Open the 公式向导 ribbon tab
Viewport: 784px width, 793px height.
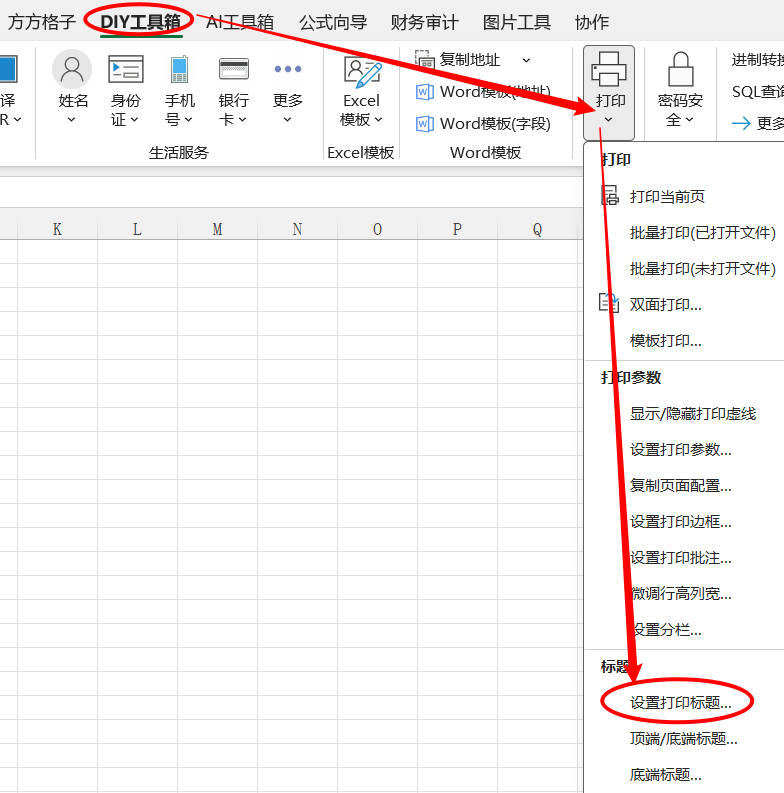(x=333, y=22)
